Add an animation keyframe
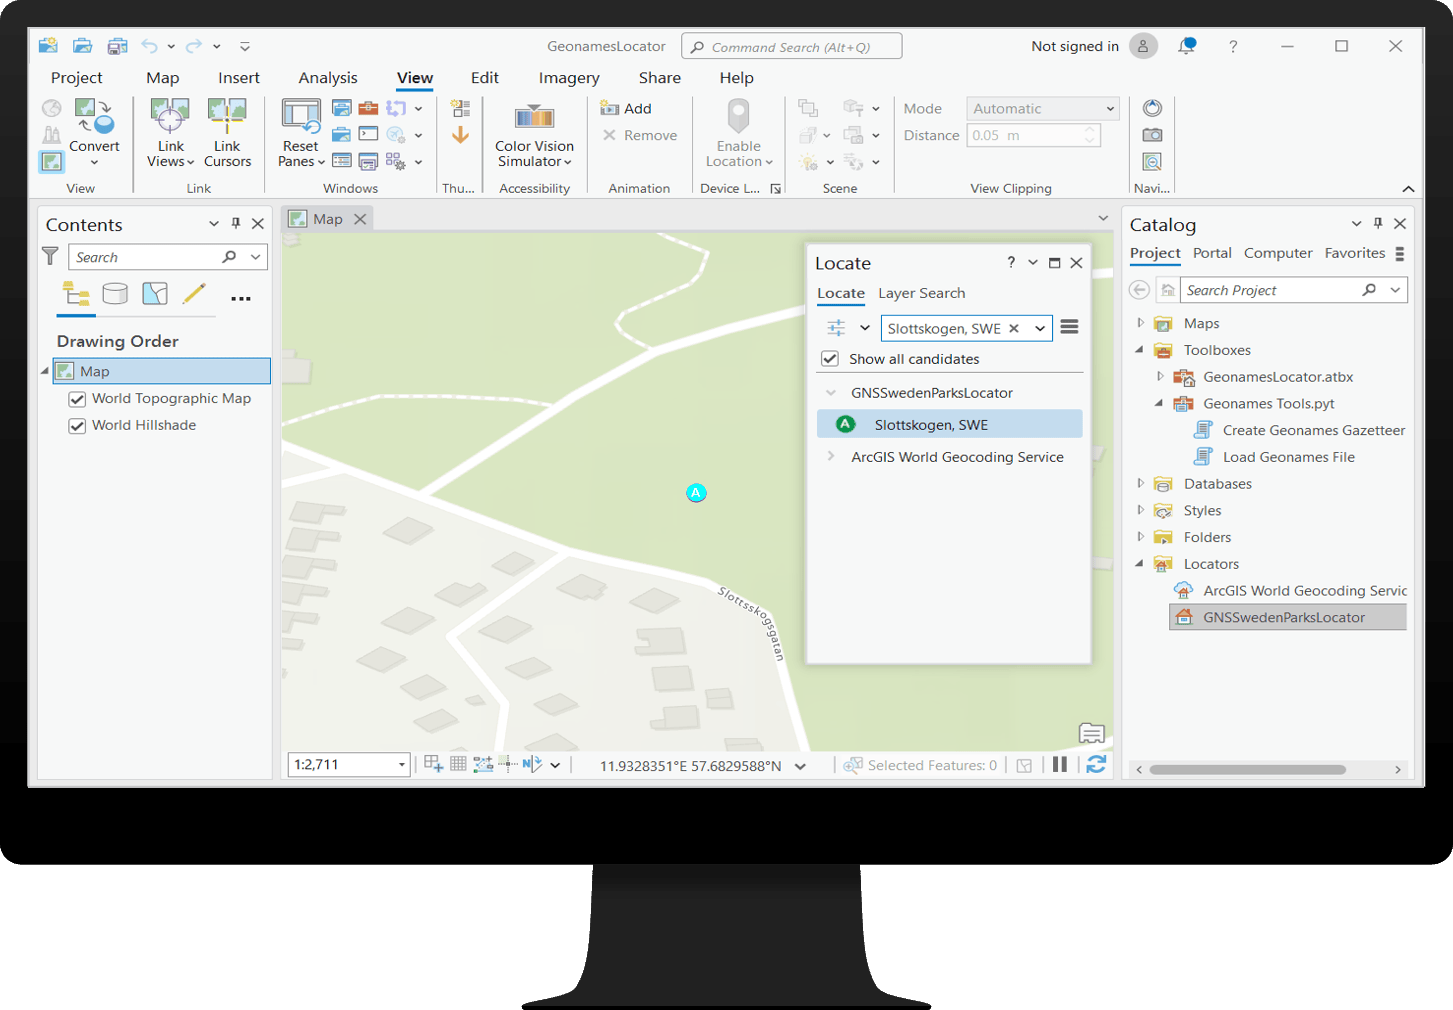1453x1010 pixels. click(626, 108)
